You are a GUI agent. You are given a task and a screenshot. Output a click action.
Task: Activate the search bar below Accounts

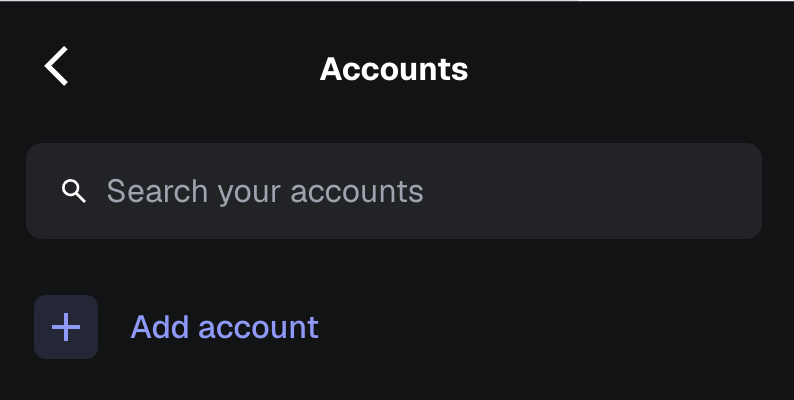(394, 191)
